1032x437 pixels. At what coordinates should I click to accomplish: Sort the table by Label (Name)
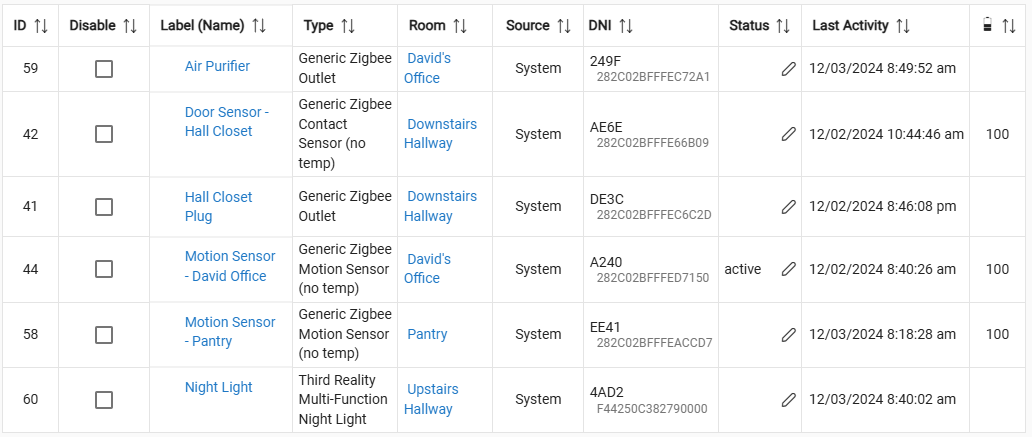click(258, 26)
